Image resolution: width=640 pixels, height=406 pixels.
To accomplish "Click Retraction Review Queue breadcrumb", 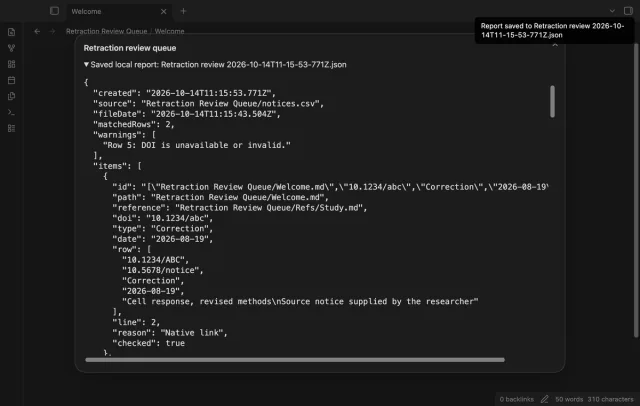I will point(106,31).
